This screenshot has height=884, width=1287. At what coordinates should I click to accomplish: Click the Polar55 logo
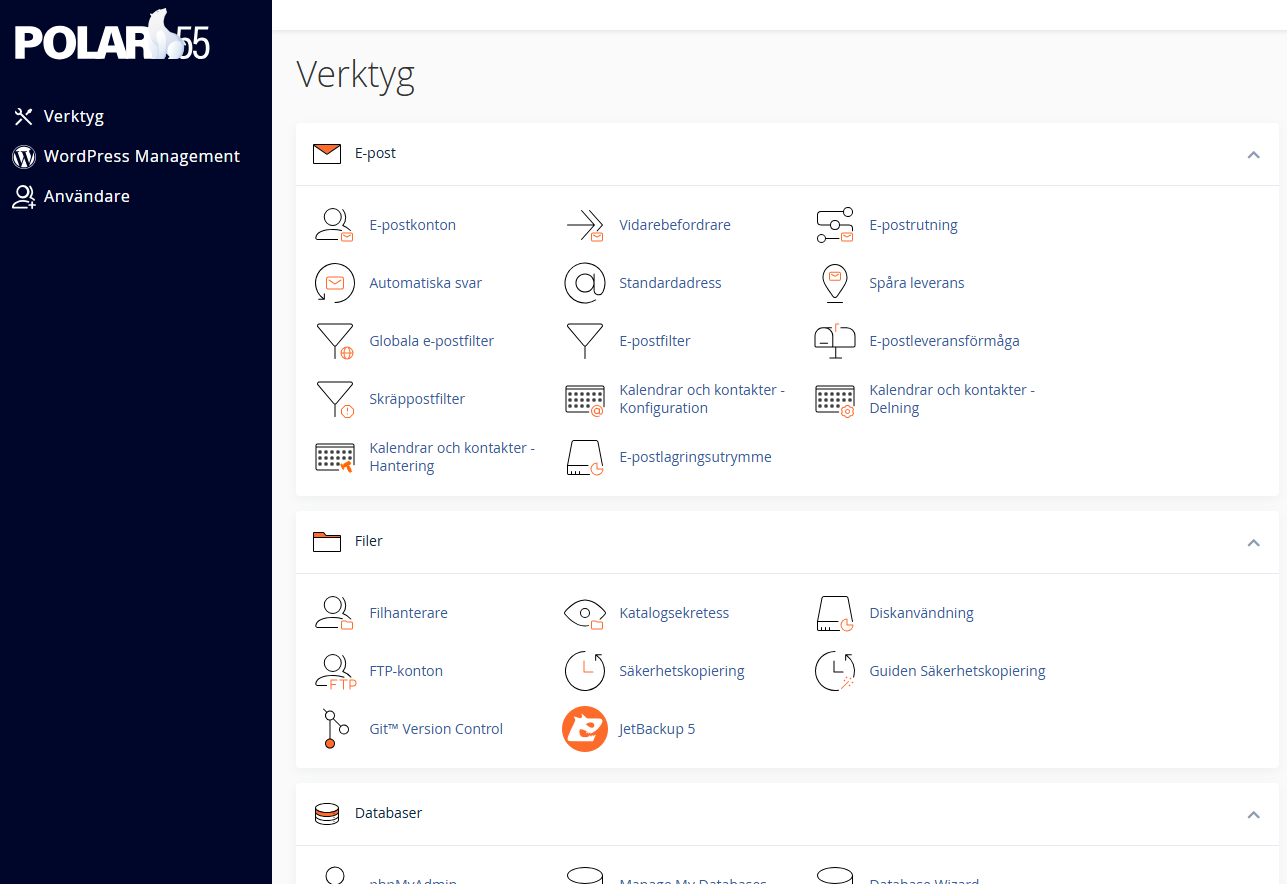click(112, 37)
